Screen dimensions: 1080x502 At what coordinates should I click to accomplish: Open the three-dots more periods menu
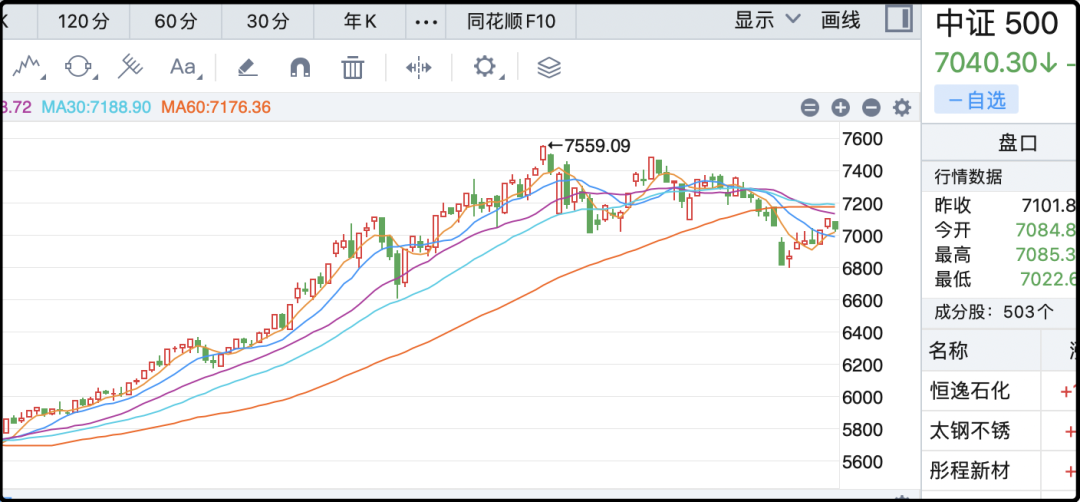pos(426,21)
